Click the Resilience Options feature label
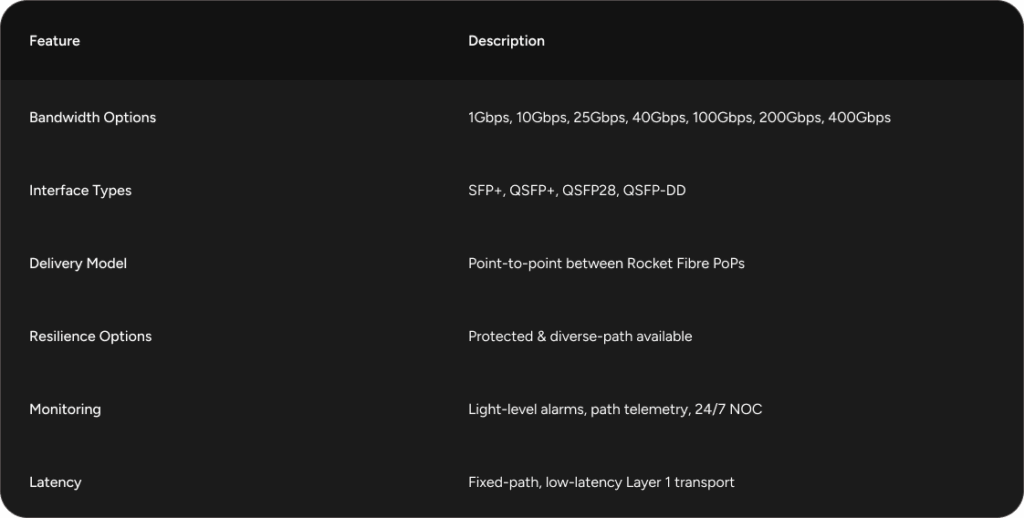The image size is (1024, 518). coord(90,336)
